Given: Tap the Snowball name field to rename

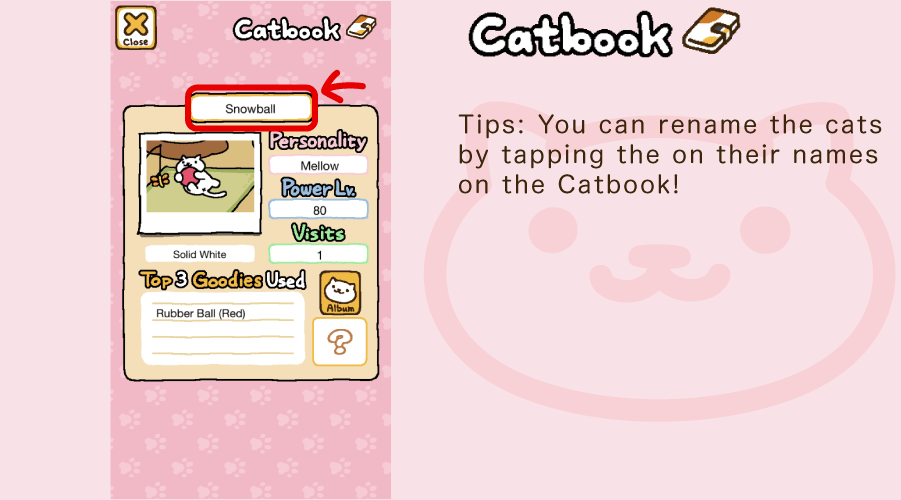Looking at the screenshot, I should tap(251, 109).
